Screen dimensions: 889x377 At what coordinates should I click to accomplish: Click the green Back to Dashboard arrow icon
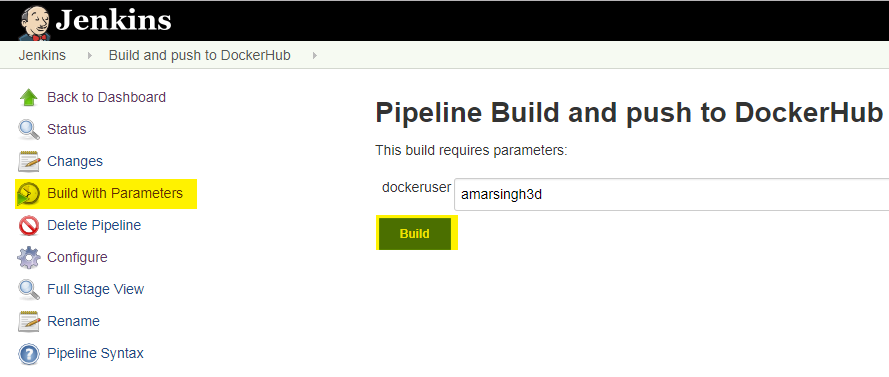(28, 98)
